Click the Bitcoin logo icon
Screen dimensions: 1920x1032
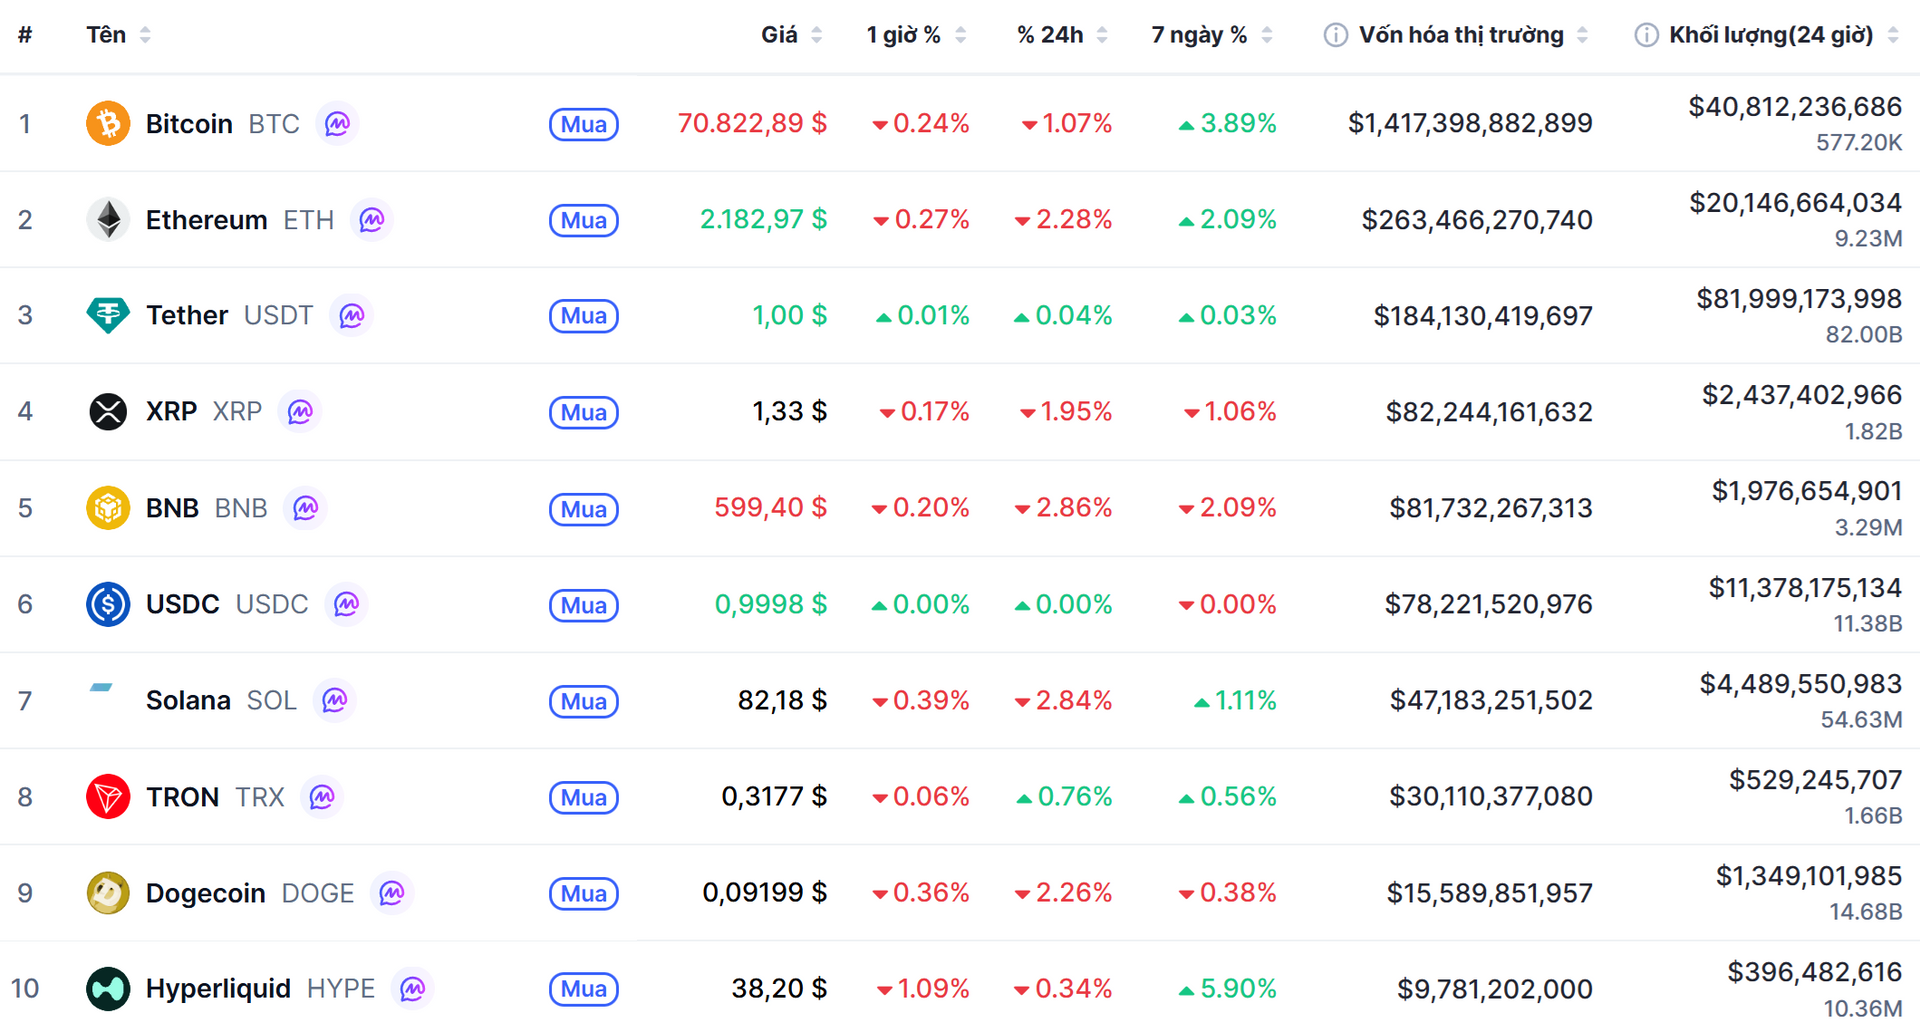point(108,124)
